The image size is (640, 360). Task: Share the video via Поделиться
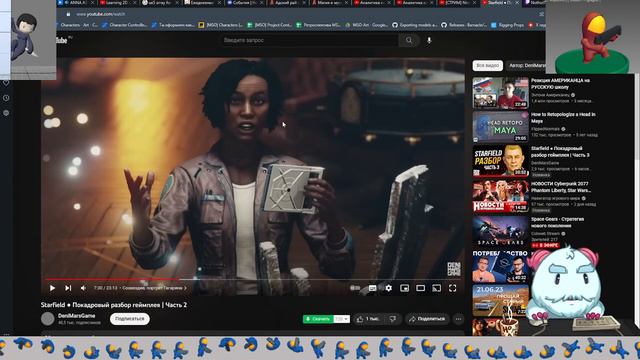(x=427, y=319)
